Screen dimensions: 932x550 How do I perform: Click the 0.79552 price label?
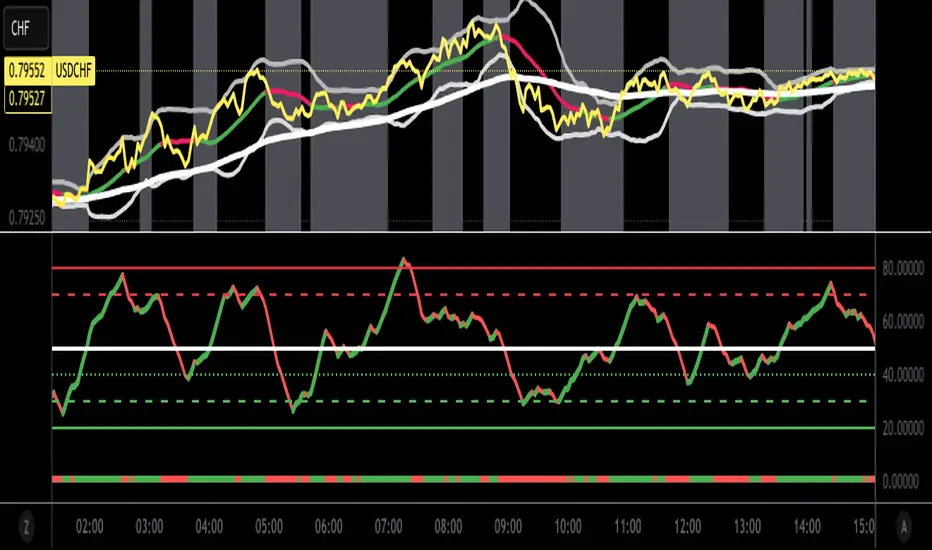coord(27,71)
